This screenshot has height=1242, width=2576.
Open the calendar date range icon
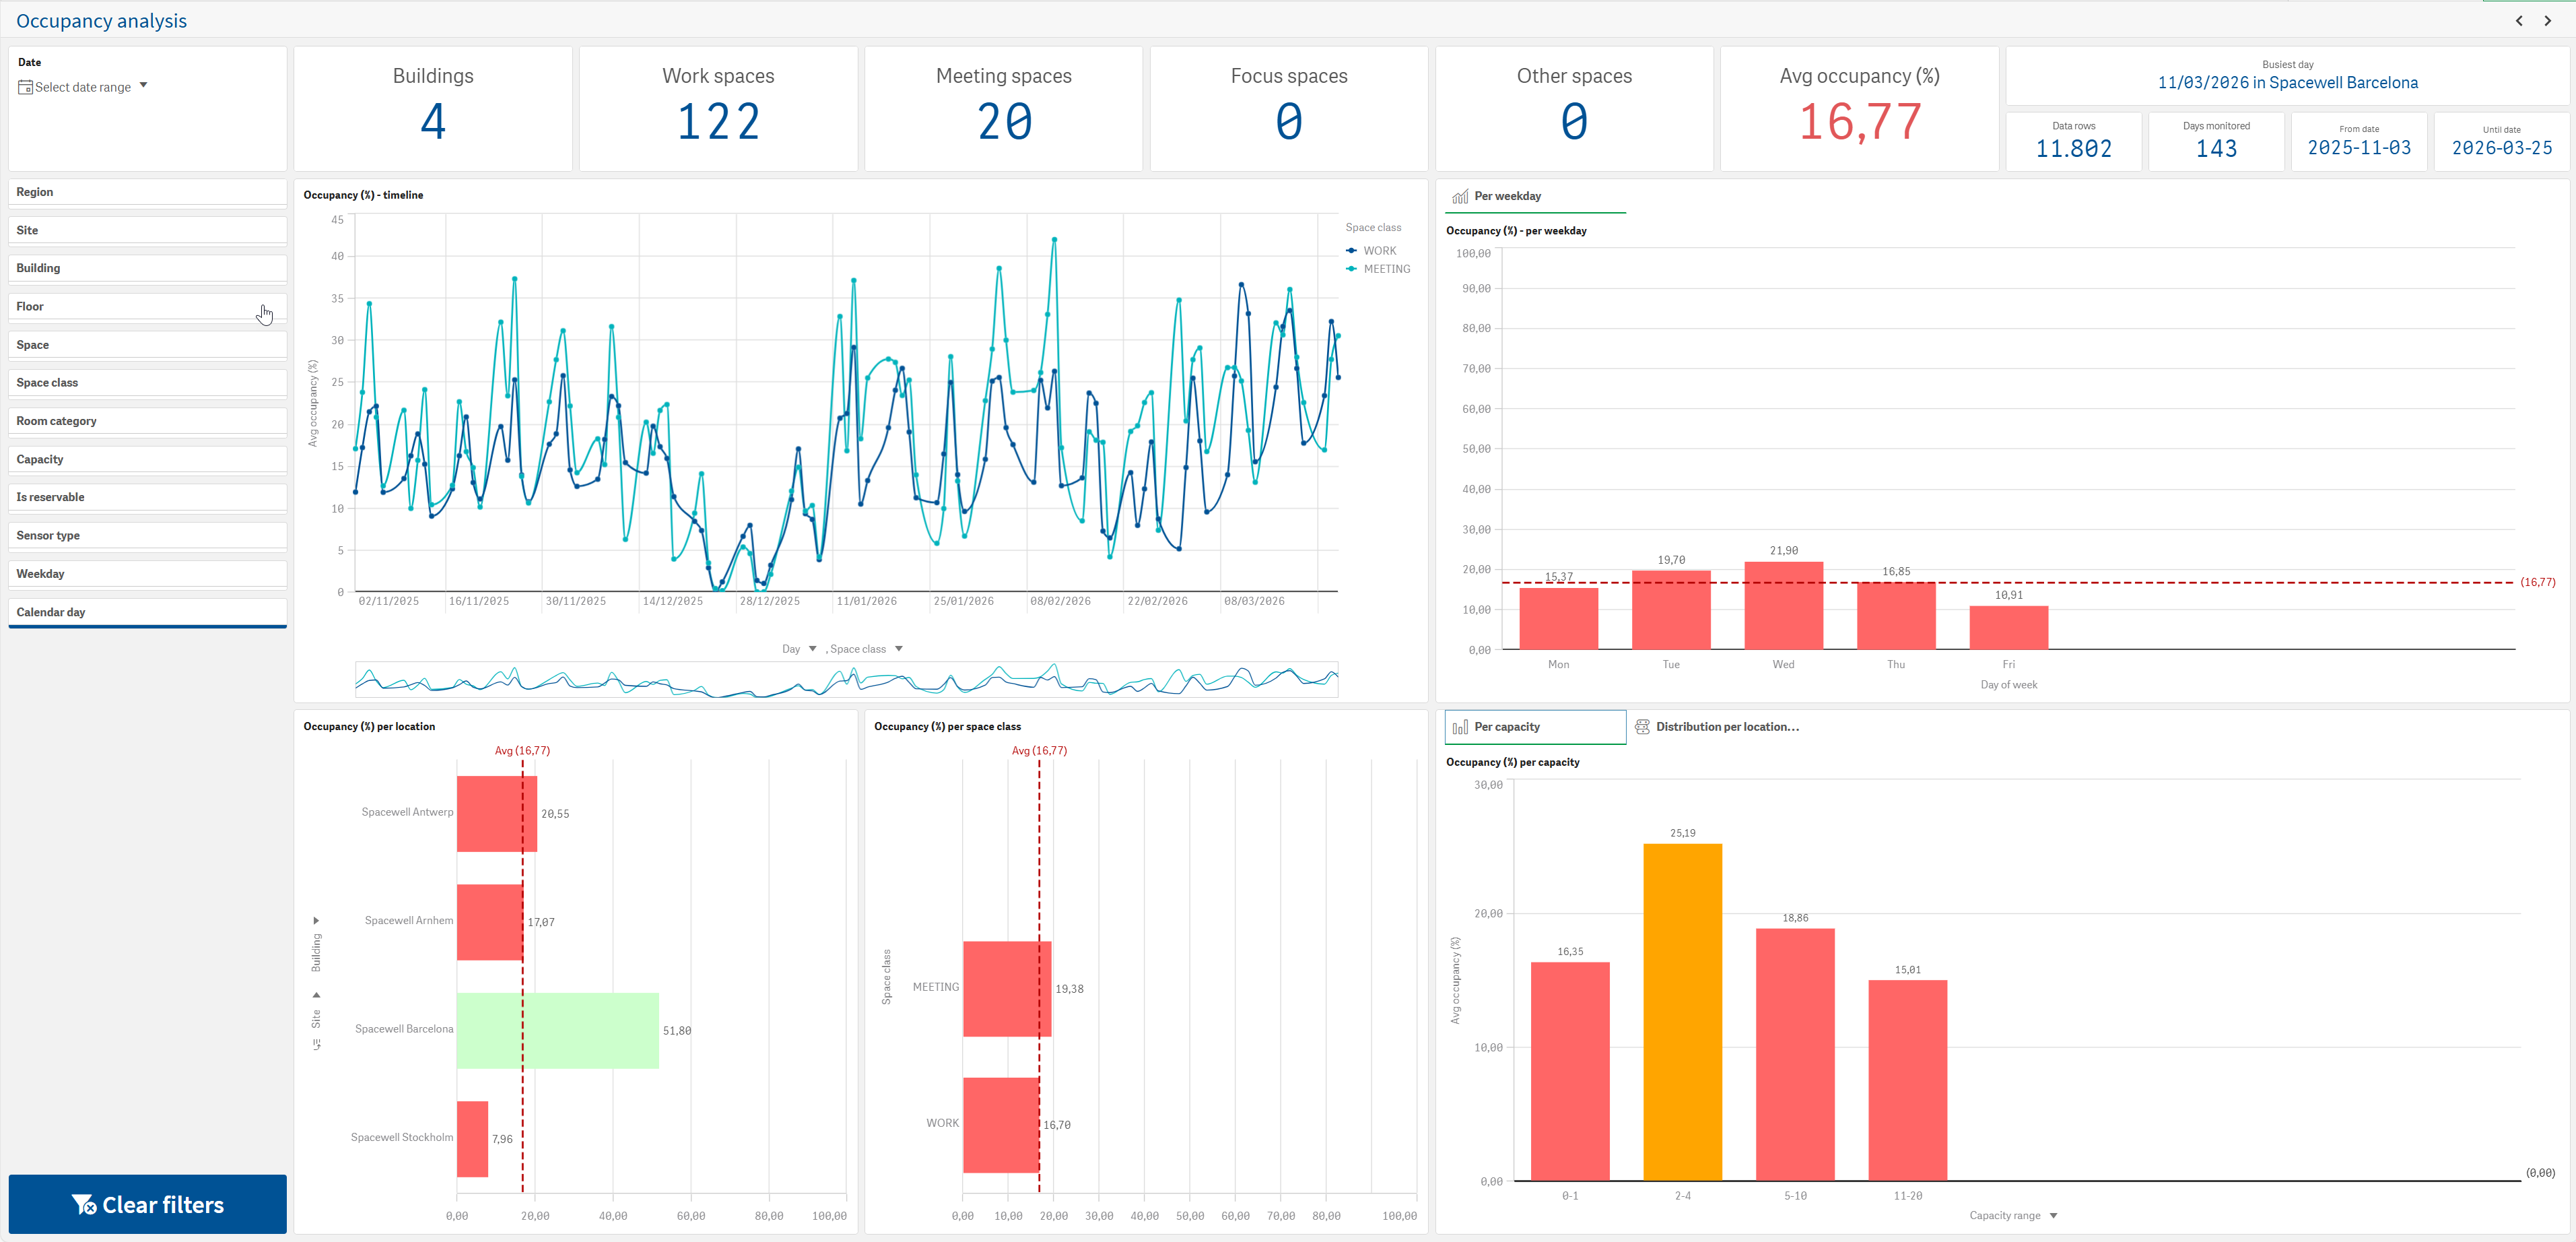click(x=26, y=88)
